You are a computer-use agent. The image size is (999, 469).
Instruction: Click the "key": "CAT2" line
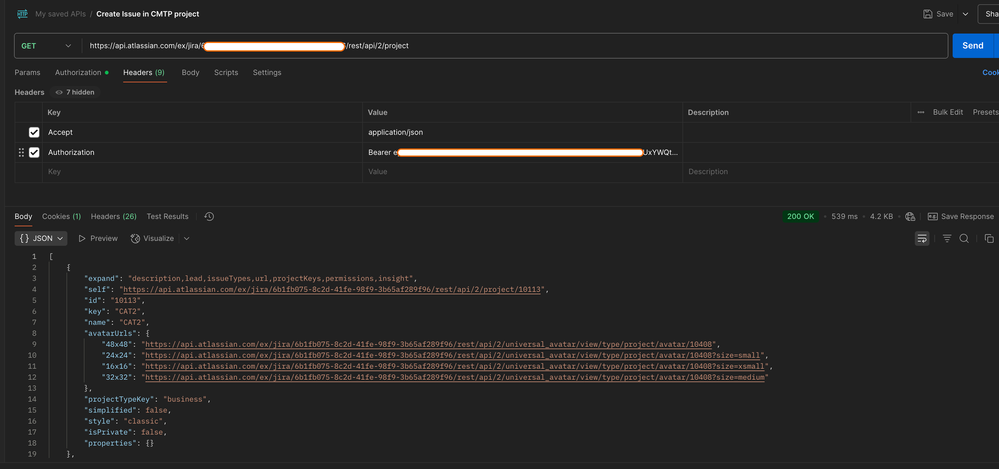pyautogui.click(x=115, y=311)
